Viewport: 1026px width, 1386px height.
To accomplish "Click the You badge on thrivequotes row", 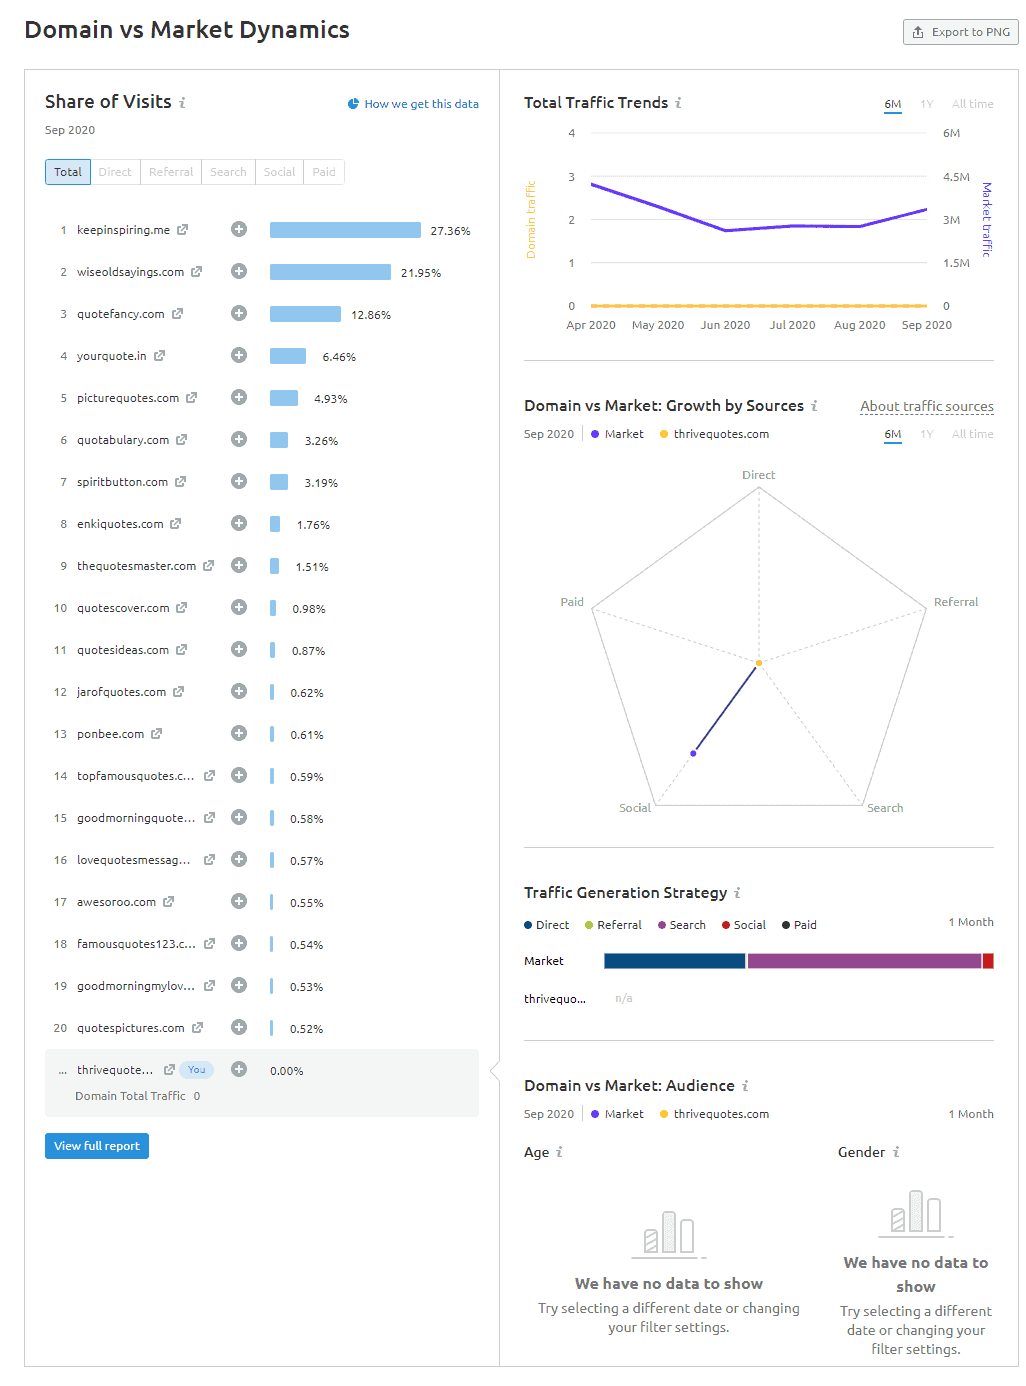I will 197,1070.
